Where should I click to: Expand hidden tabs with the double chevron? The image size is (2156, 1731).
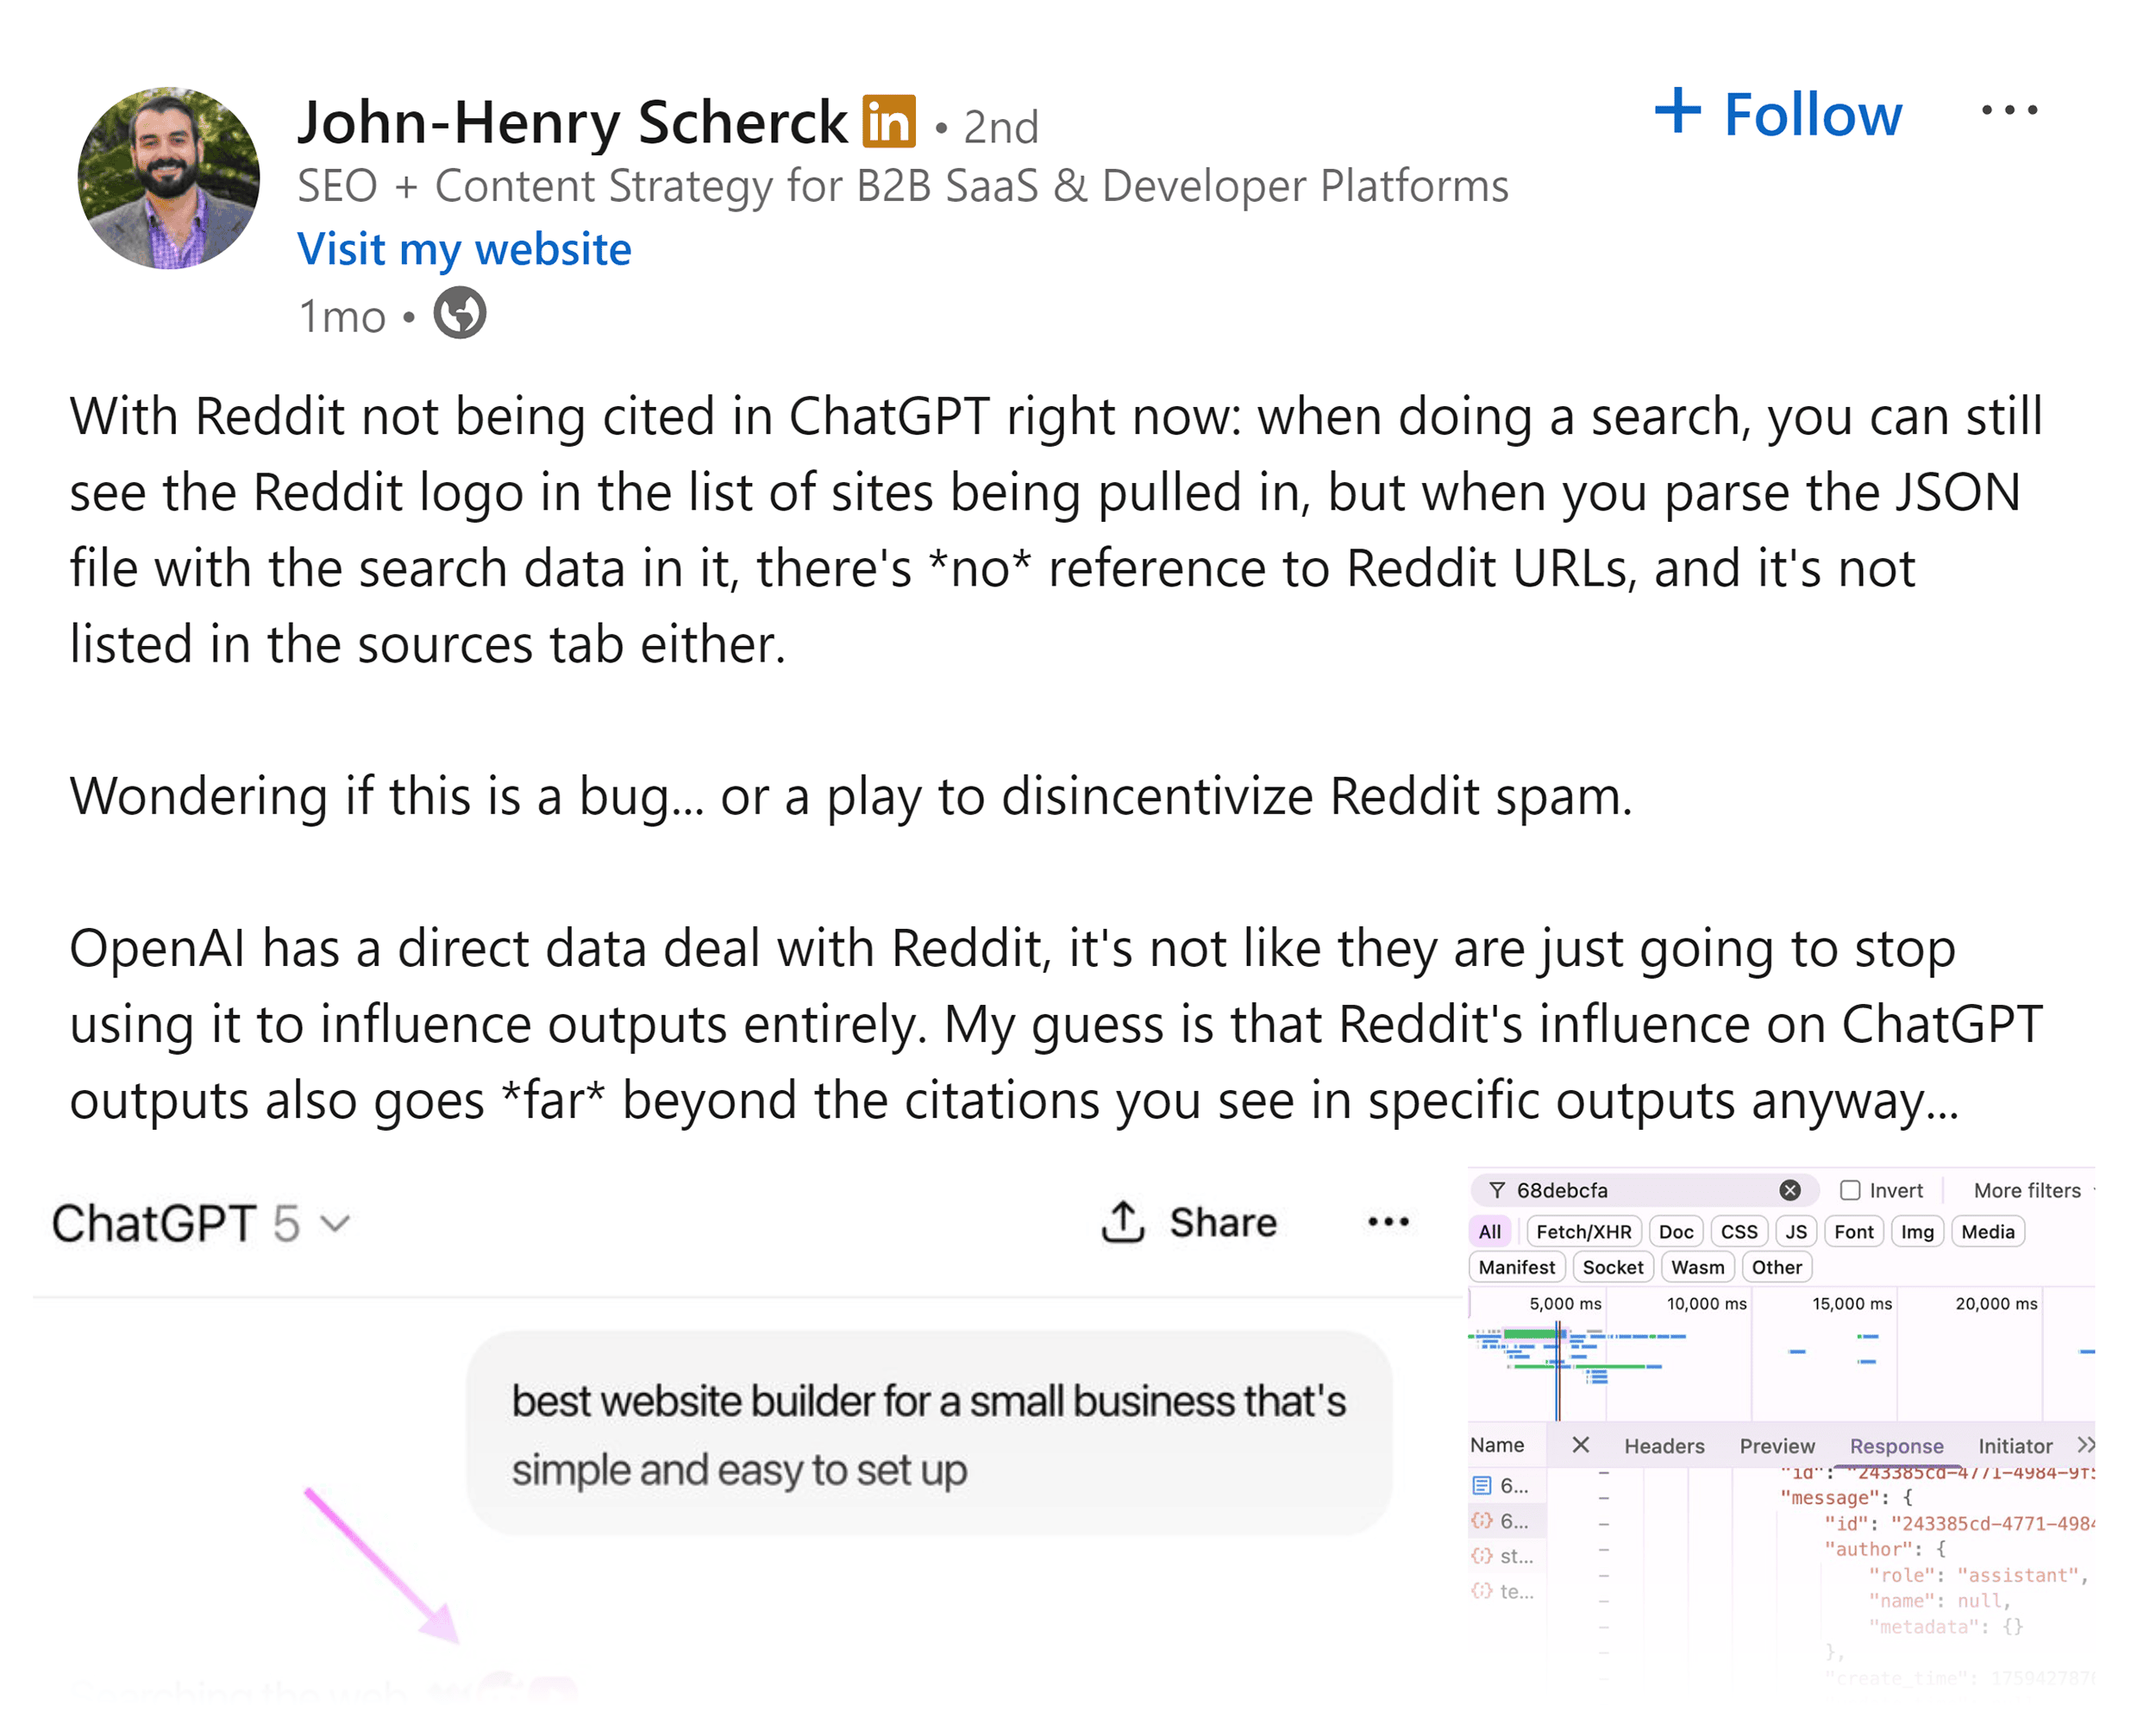[x=2087, y=1446]
